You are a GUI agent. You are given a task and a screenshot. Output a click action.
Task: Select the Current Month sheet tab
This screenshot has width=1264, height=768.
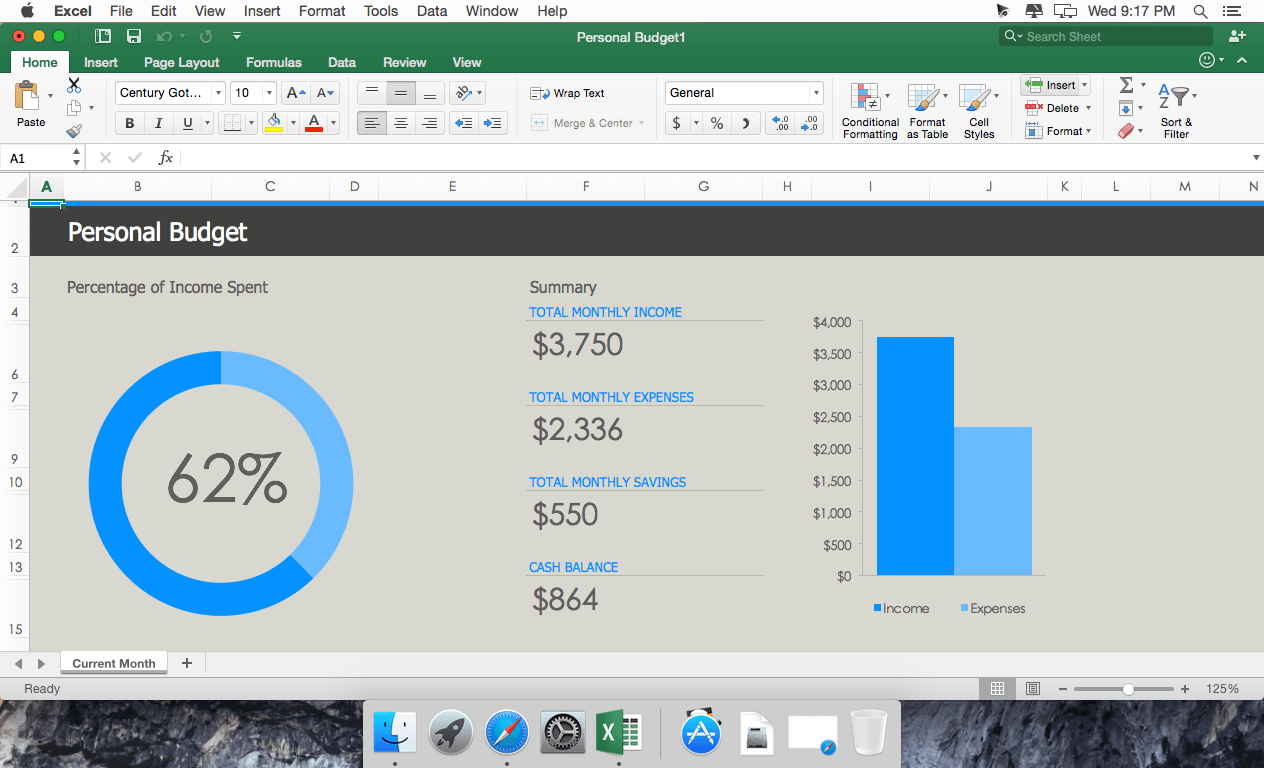113,662
